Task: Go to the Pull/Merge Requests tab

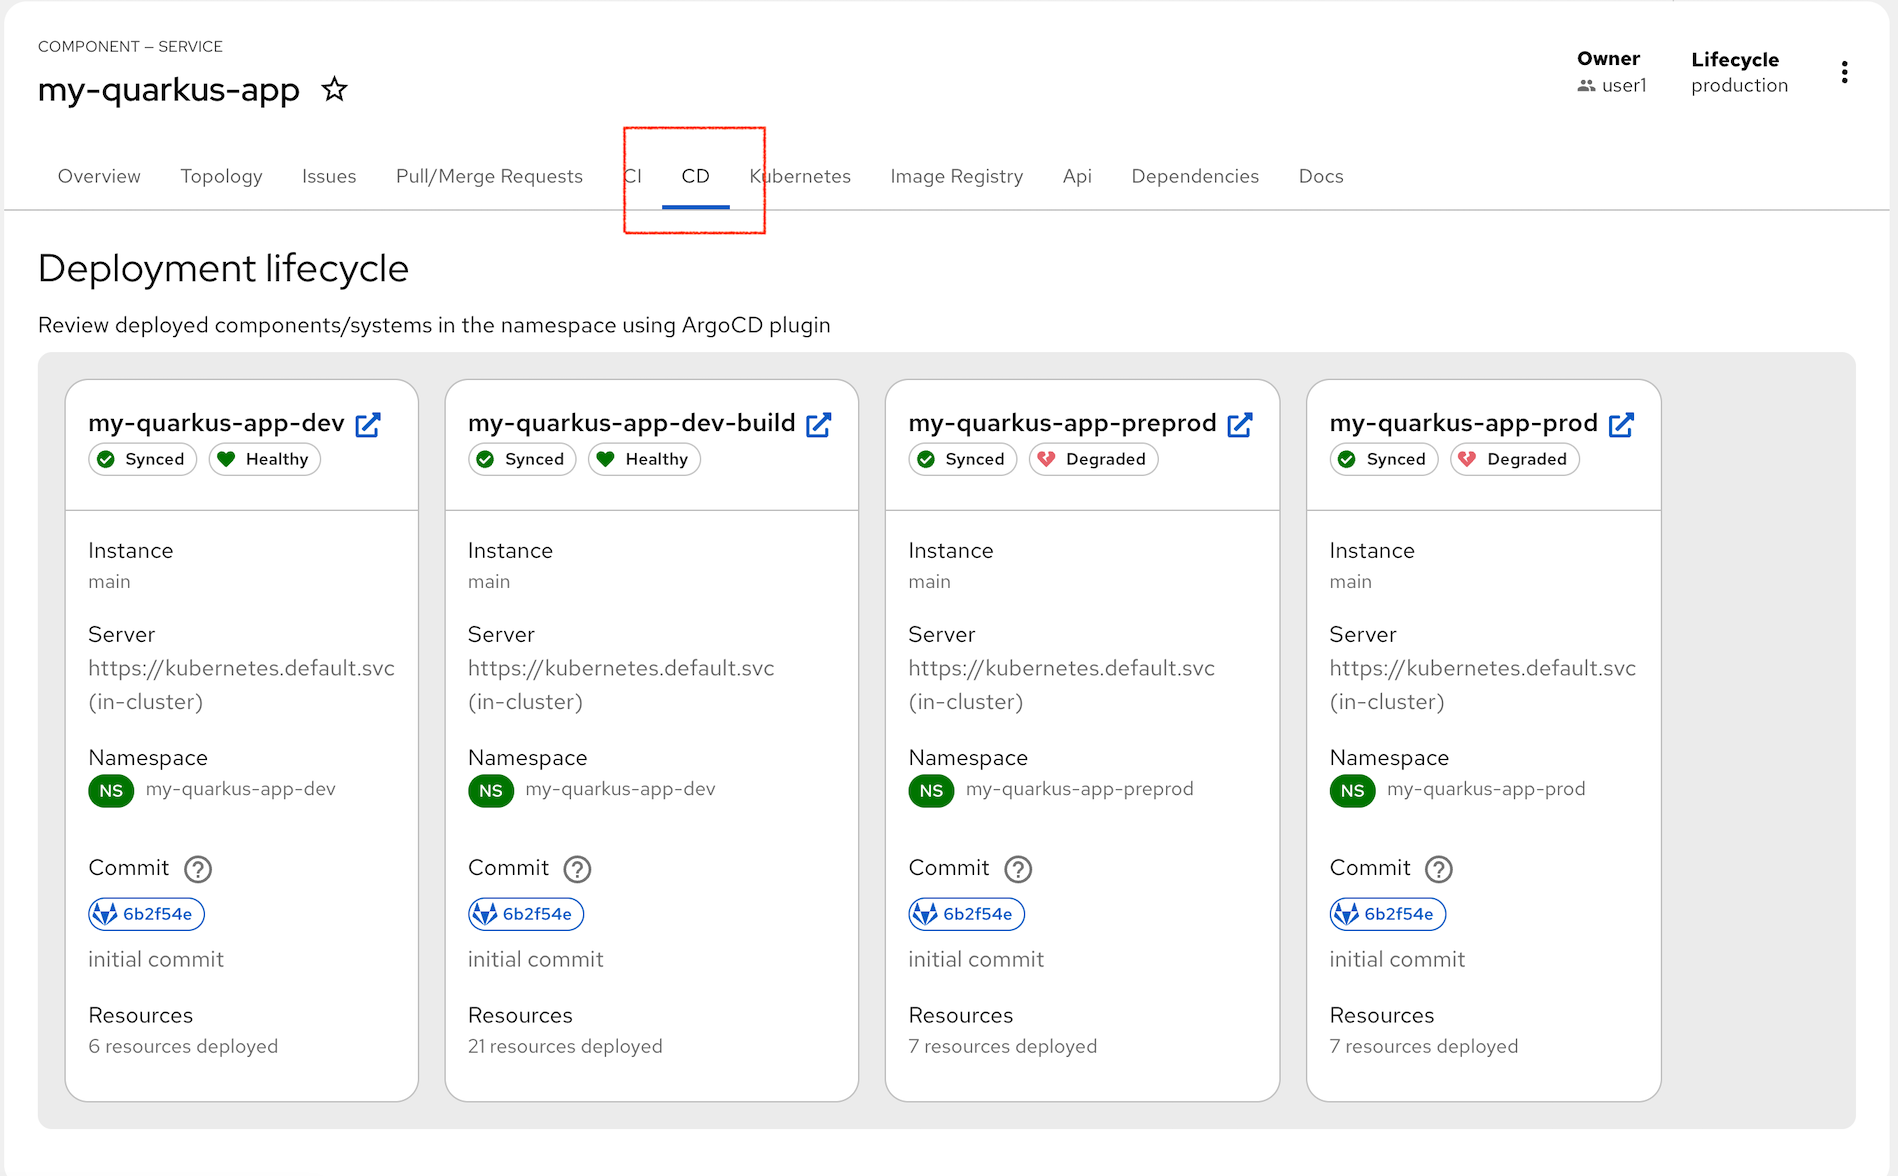Action: pyautogui.click(x=489, y=176)
